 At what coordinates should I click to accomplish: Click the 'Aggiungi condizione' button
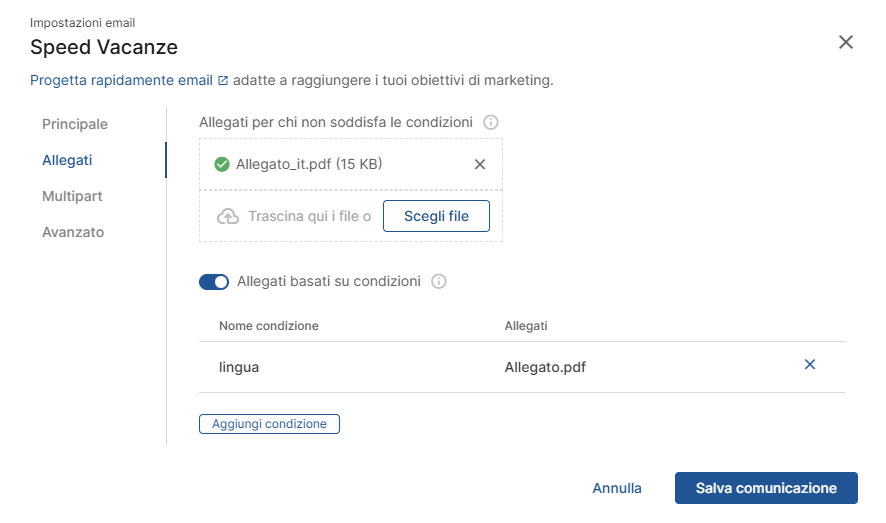(x=269, y=424)
